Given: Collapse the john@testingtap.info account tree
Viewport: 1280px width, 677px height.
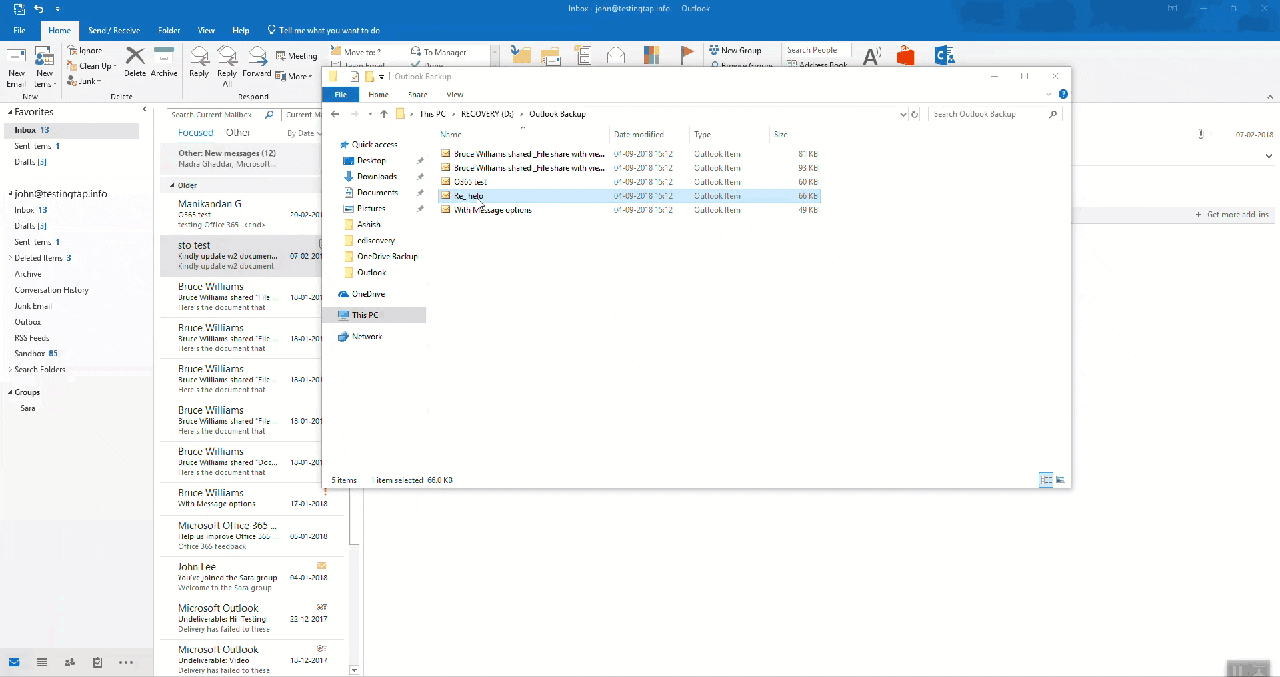Looking at the screenshot, I should point(9,194).
